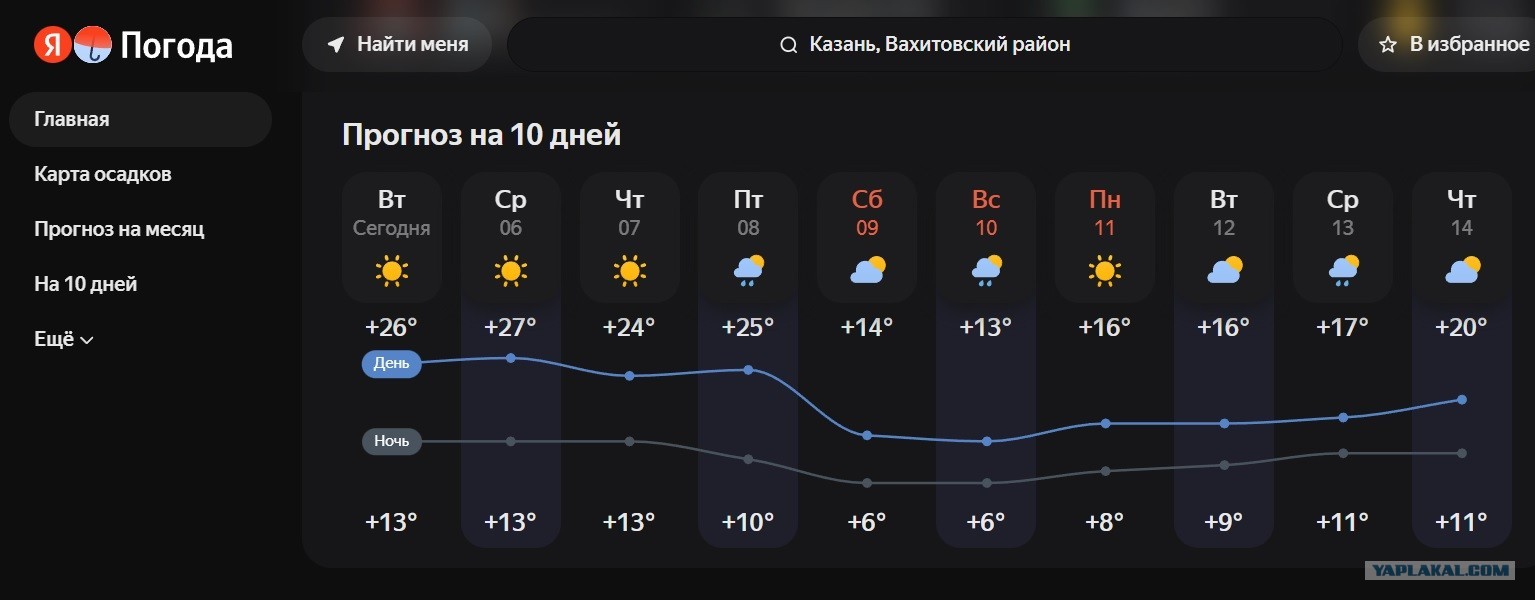Expand the Ещё menu
Viewport: 1535px width, 600px height.
pyautogui.click(x=64, y=339)
